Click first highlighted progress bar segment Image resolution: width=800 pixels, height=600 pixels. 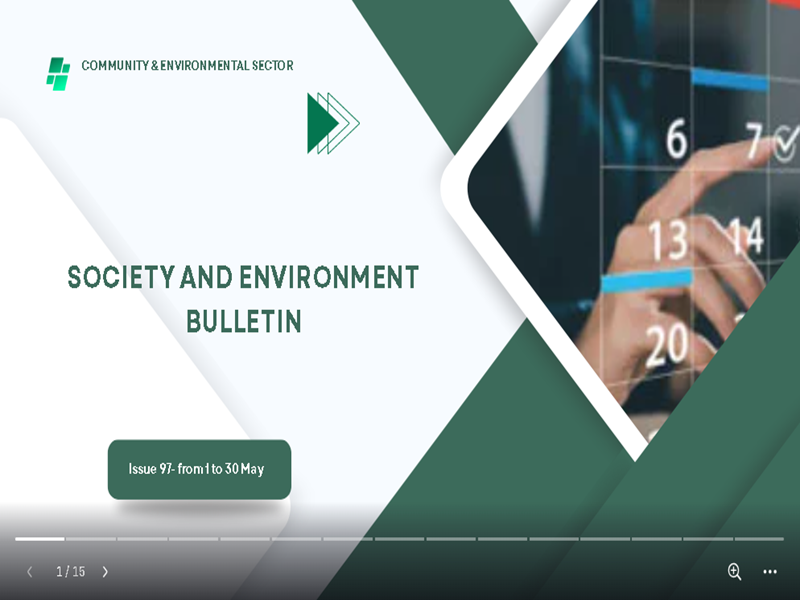(40, 539)
